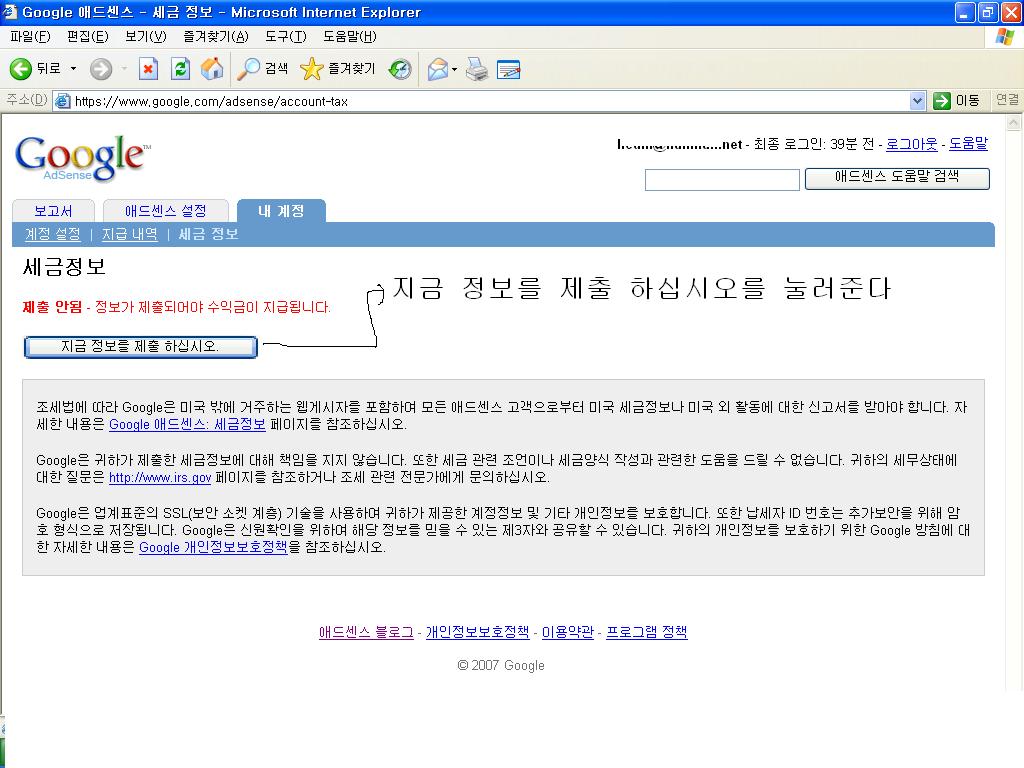Click the 애드센스 도움말 검색 button
The height and width of the screenshot is (768, 1024).
tap(897, 178)
